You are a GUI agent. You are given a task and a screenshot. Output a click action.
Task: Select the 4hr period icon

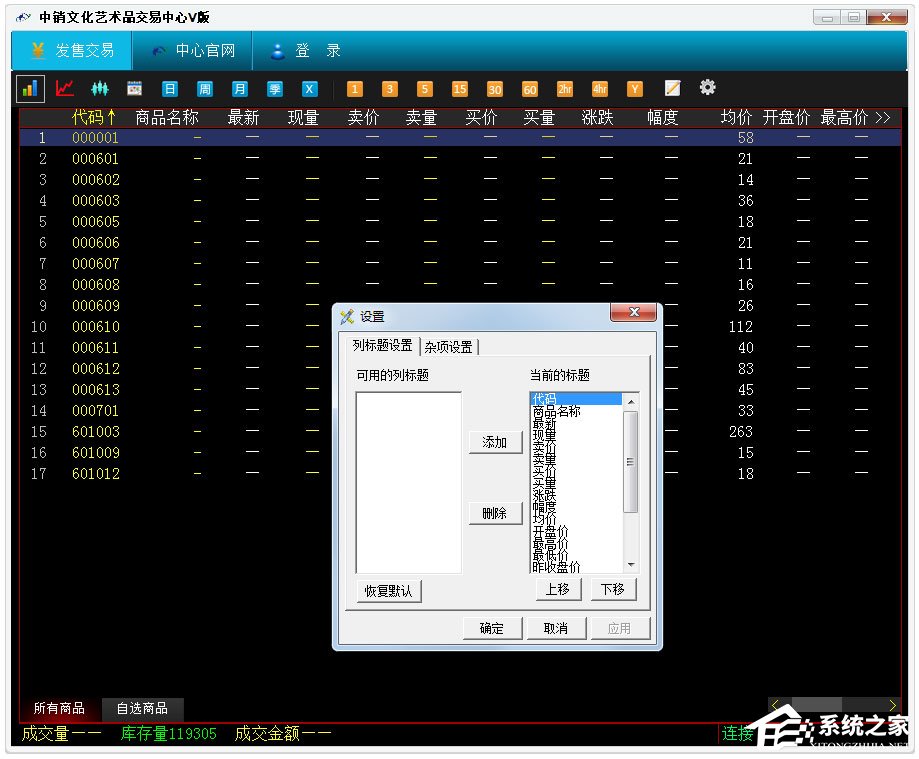coord(600,89)
